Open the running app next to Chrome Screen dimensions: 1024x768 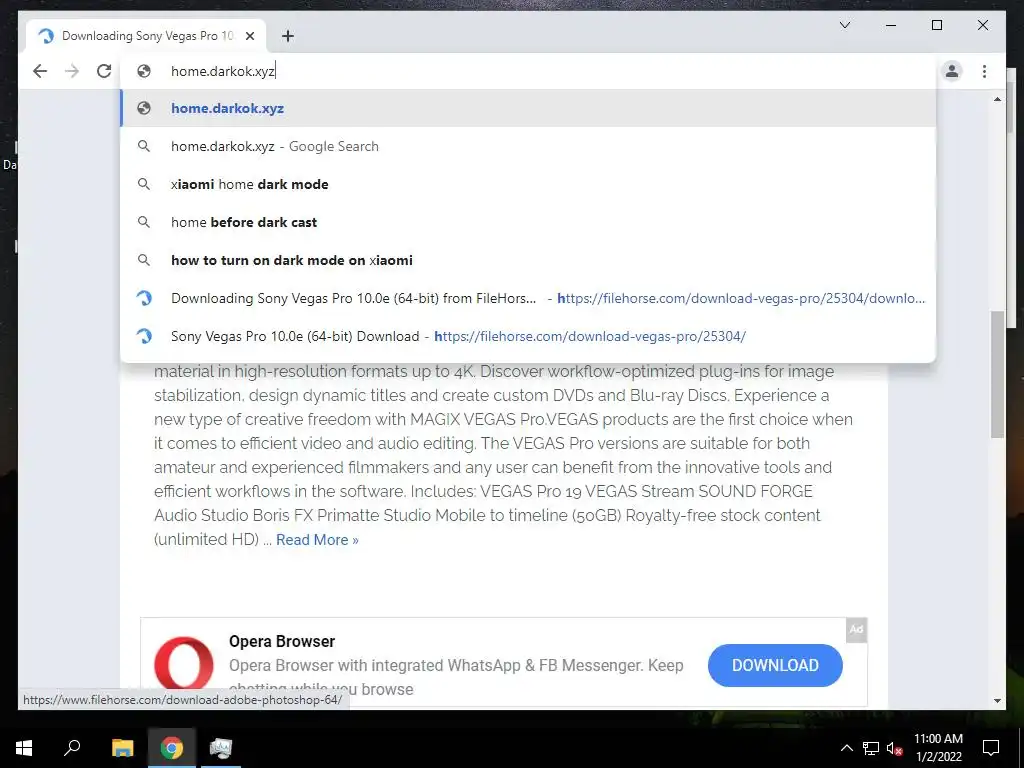(221, 748)
